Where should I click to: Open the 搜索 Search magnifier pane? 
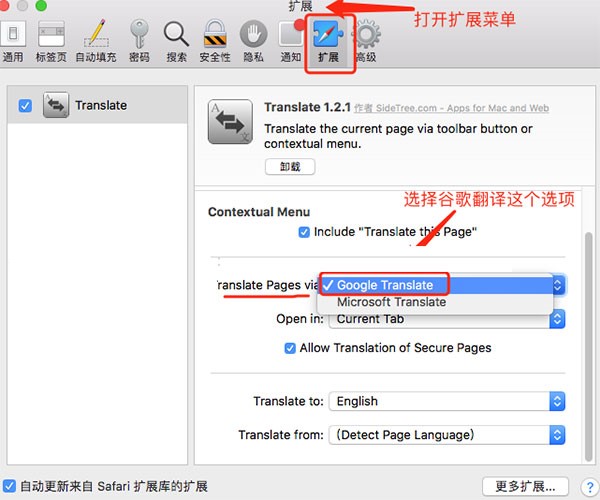[x=176, y=41]
